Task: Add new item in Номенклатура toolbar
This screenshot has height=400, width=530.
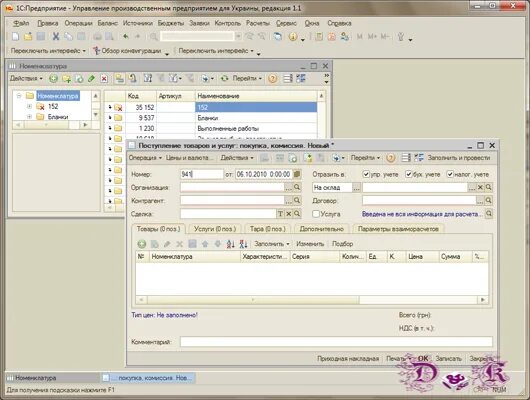Action: [x=53, y=79]
